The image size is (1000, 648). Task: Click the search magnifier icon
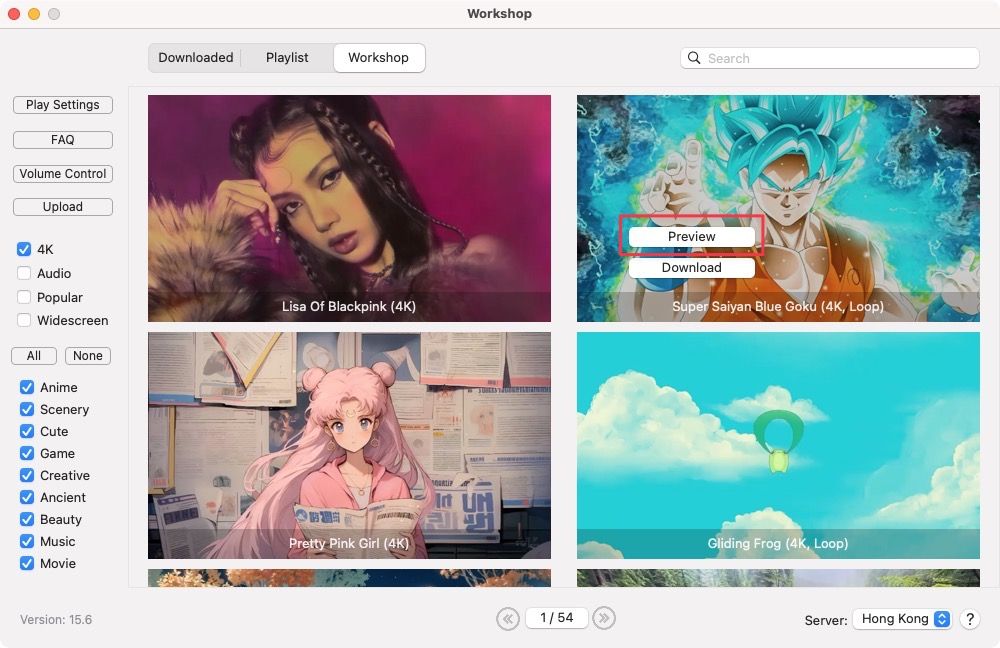[695, 58]
